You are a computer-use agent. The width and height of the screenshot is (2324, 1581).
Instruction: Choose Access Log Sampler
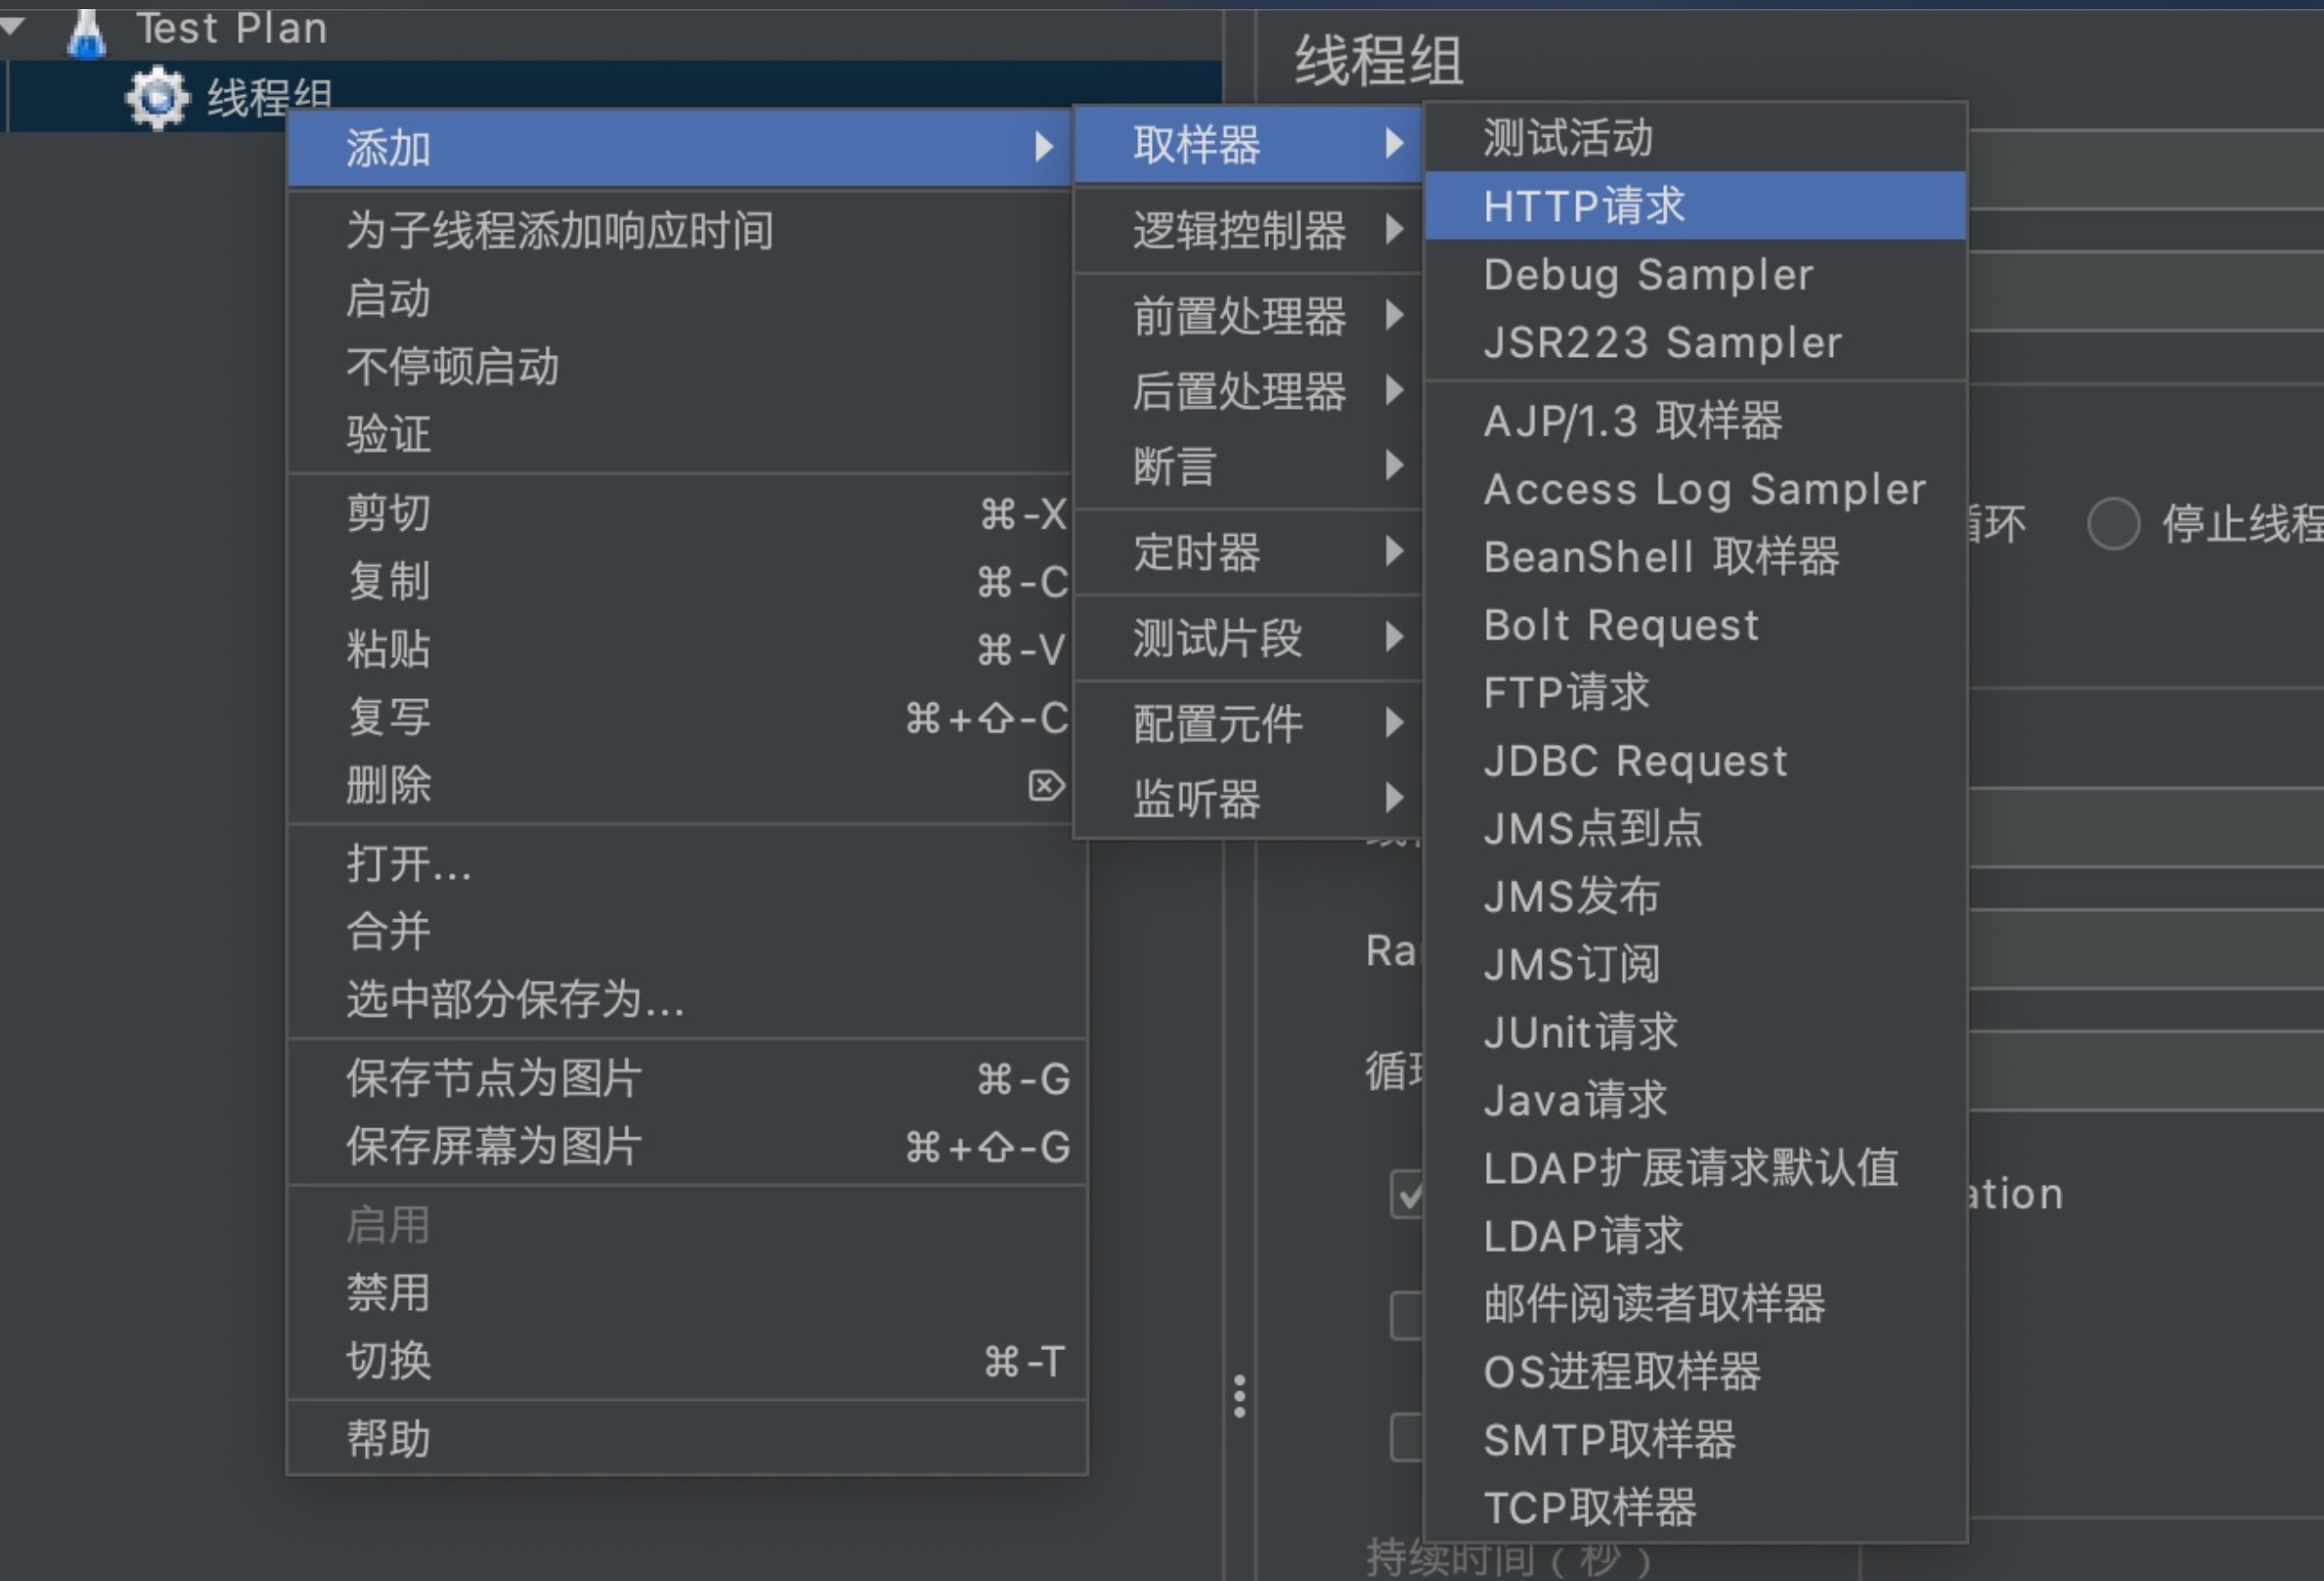point(1696,489)
